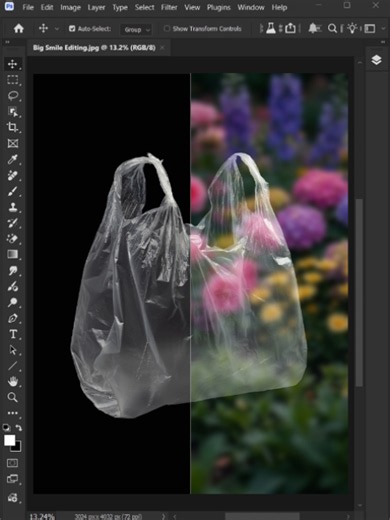Select the Gradient tool
Viewport: 390px width, 520px height.
pos(13,254)
